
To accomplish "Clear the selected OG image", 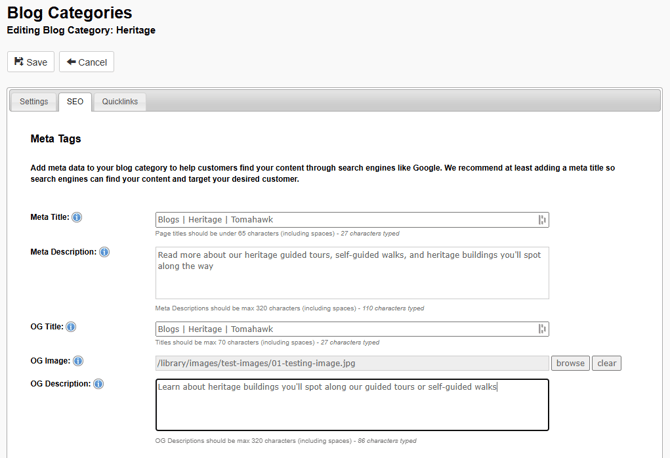I will [x=607, y=363].
